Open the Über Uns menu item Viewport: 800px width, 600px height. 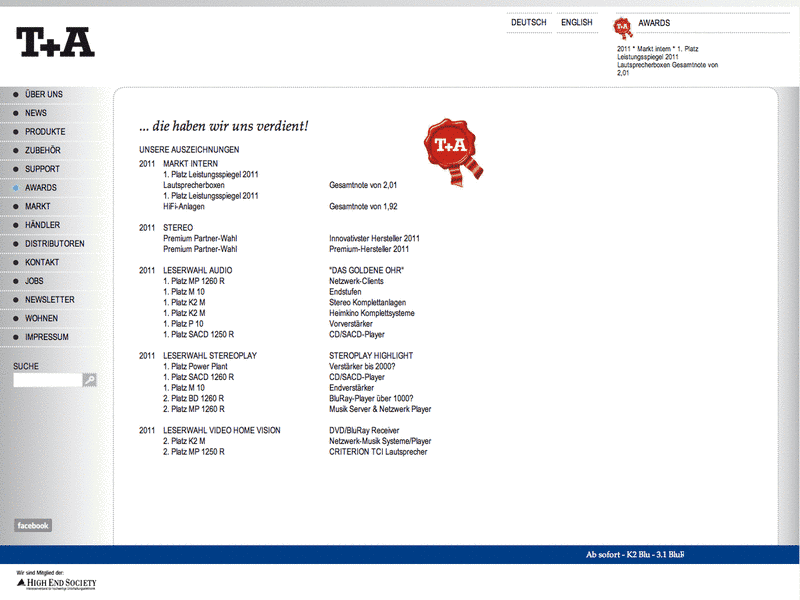43,94
